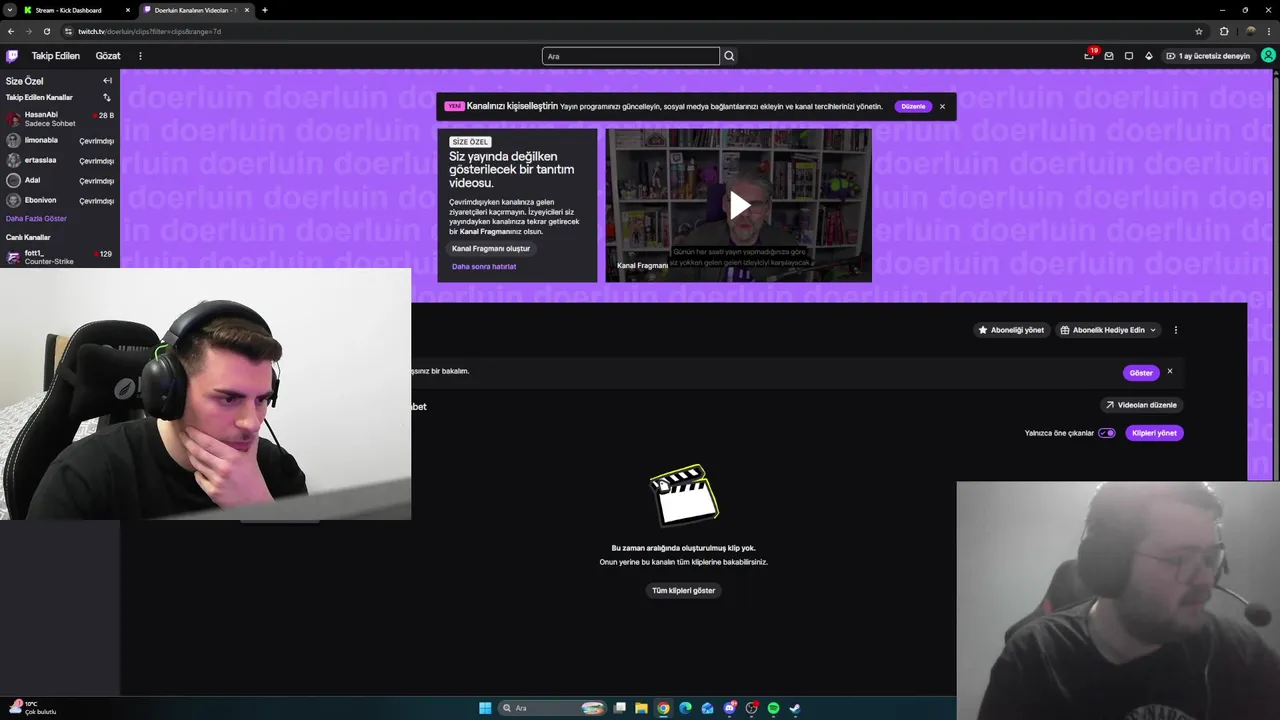Open the Ebonivon channel in sidebar

pyautogui.click(x=60, y=200)
